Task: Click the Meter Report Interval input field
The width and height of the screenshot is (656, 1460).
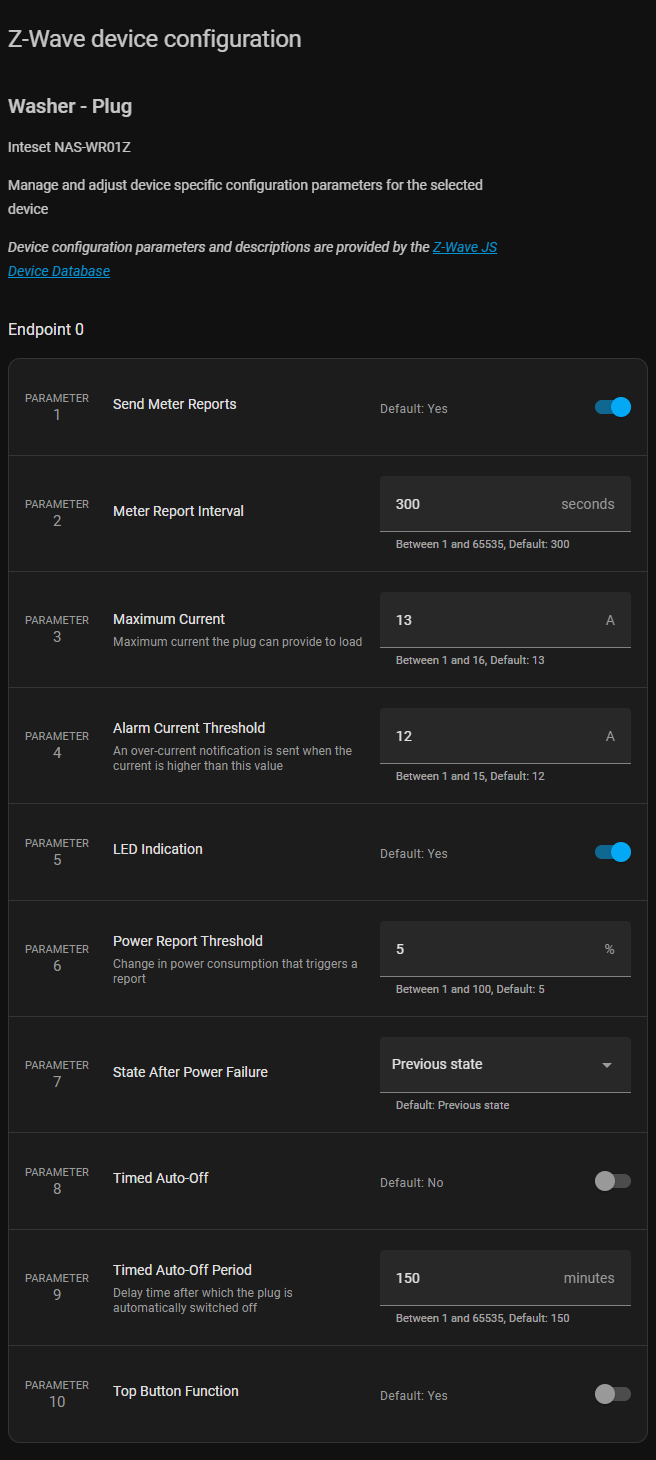Action: coord(470,504)
